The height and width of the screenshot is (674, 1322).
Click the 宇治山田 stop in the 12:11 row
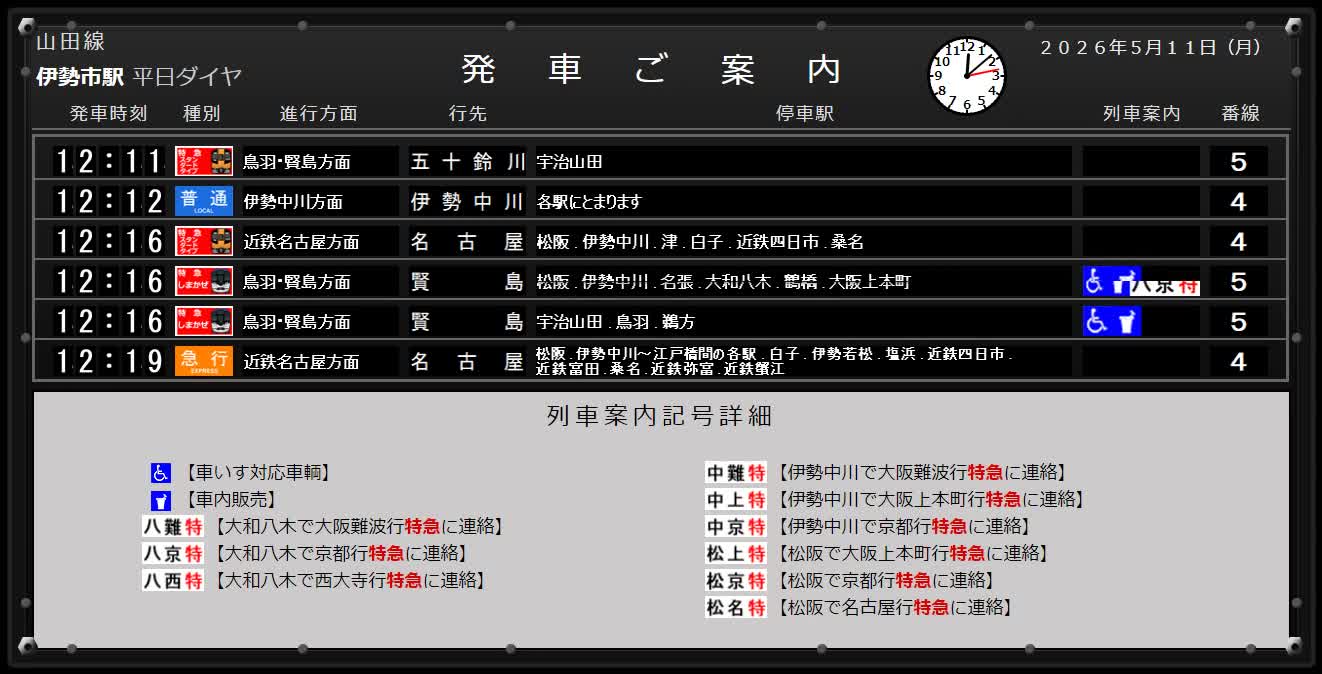click(569, 162)
